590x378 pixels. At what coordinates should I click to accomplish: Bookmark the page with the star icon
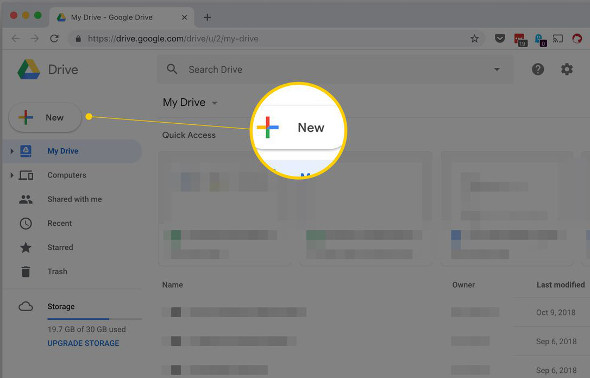point(474,38)
